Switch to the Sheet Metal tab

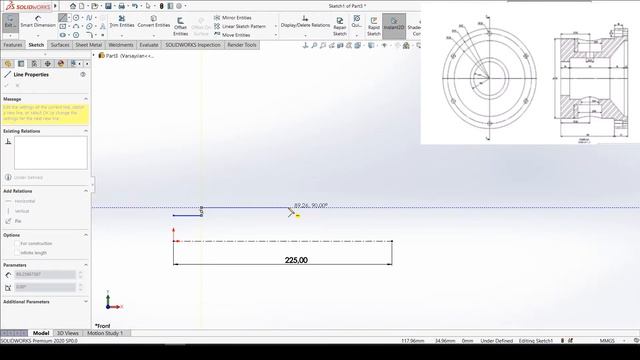tap(89, 45)
